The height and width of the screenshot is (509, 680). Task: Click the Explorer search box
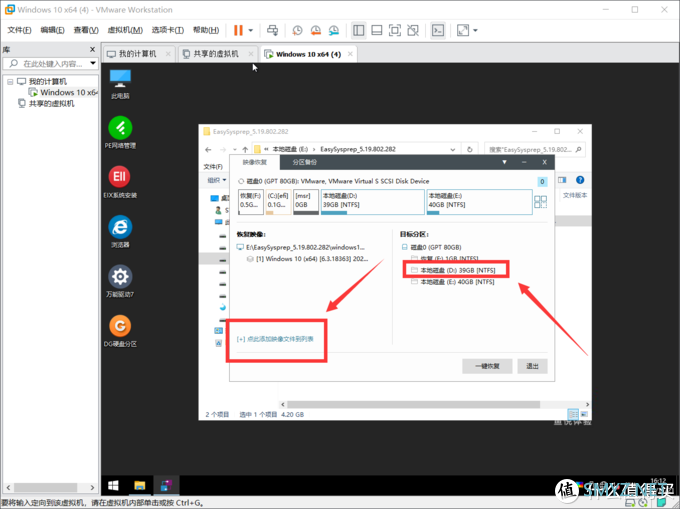[534, 150]
